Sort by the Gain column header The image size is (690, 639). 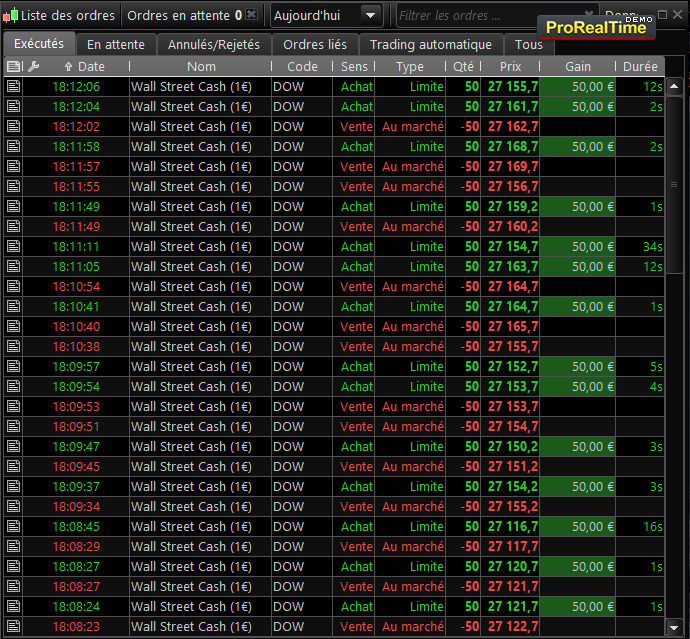578,66
